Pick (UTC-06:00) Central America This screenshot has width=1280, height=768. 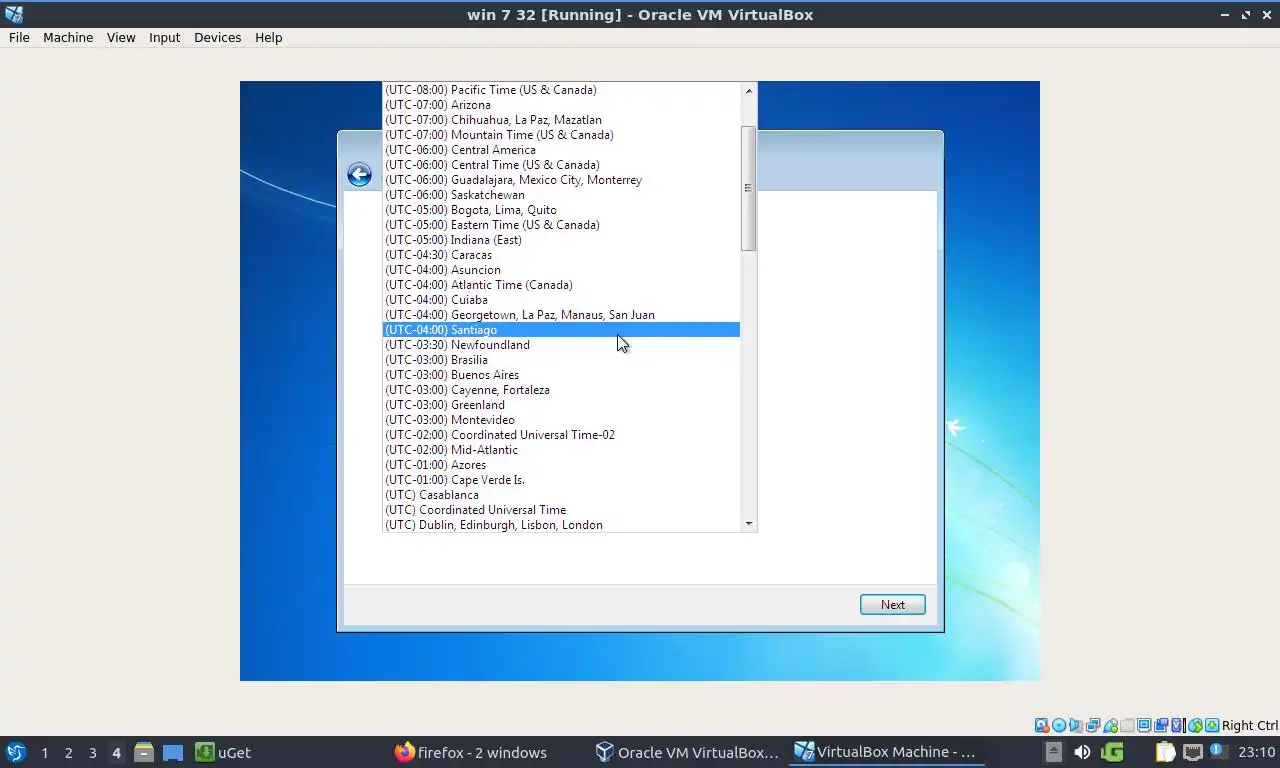(x=561, y=150)
